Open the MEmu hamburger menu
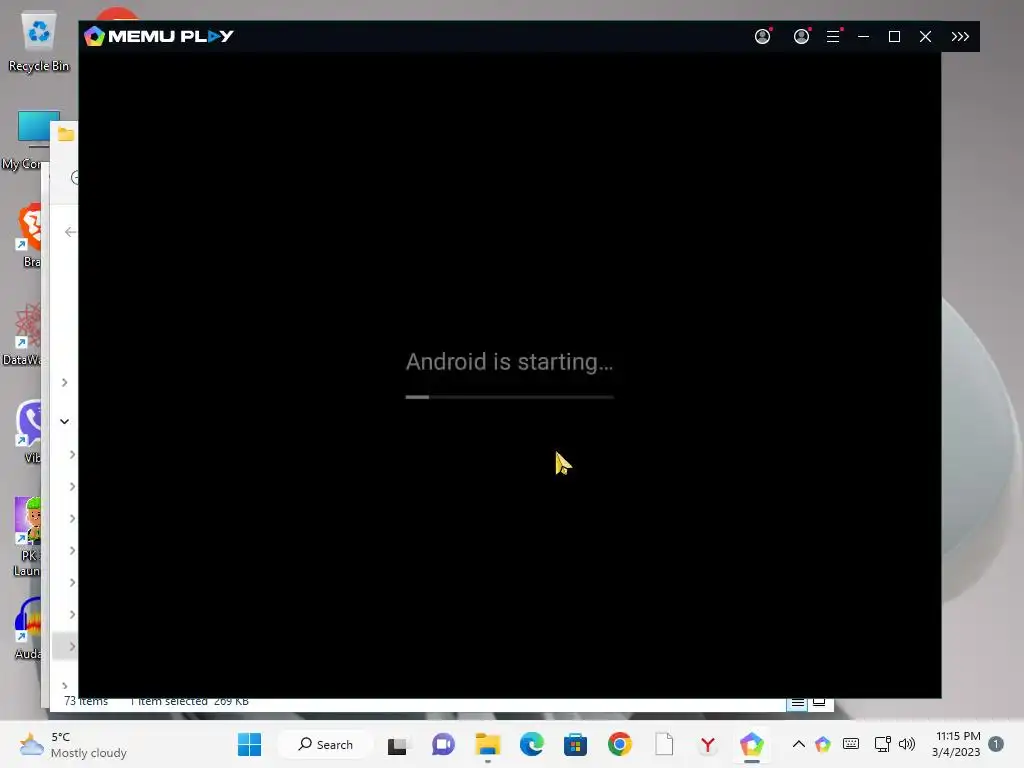The height and width of the screenshot is (768, 1024). coord(833,36)
